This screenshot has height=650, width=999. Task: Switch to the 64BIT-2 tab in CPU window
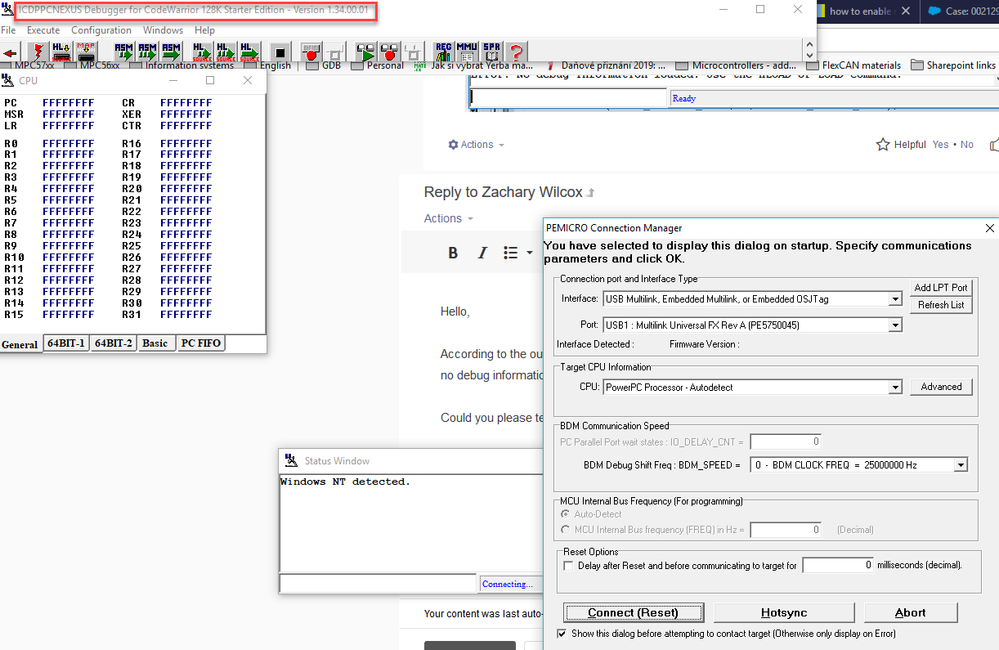pos(113,343)
